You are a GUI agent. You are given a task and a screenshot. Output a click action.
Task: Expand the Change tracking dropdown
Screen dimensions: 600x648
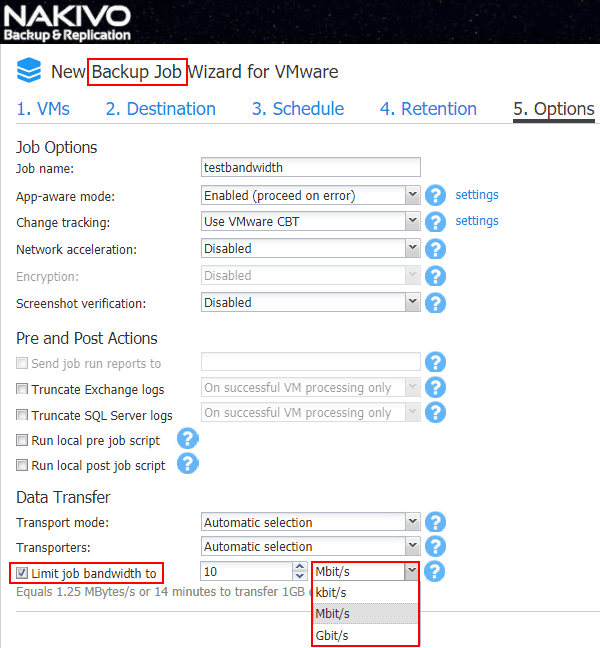(412, 222)
